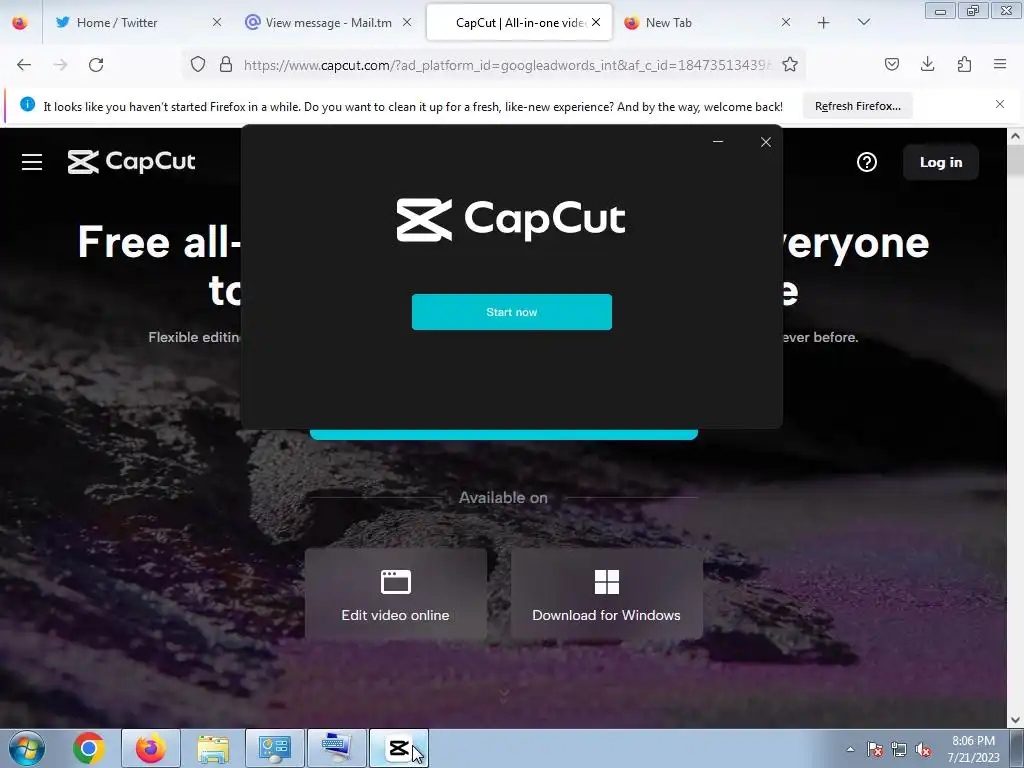Open the Firefox downloads panel
This screenshot has width=1024, height=768.
[927, 64]
